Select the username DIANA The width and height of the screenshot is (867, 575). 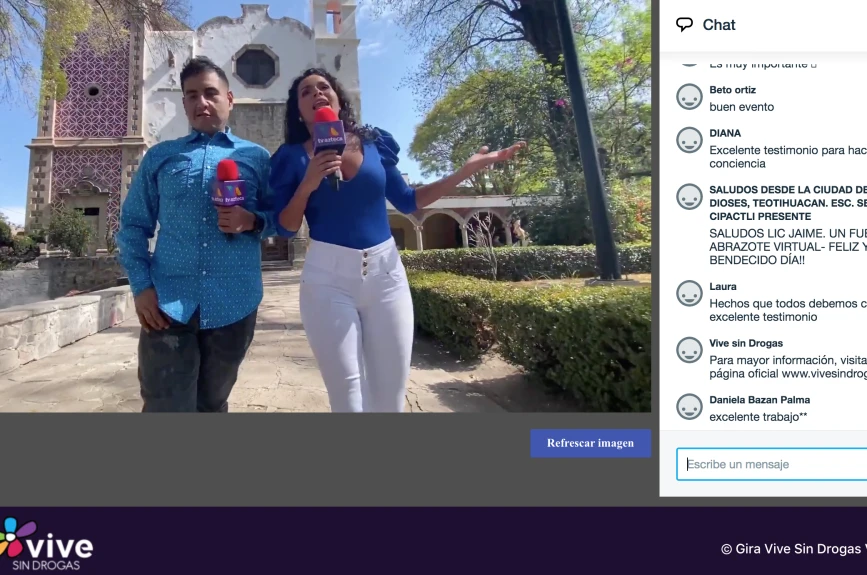725,133
